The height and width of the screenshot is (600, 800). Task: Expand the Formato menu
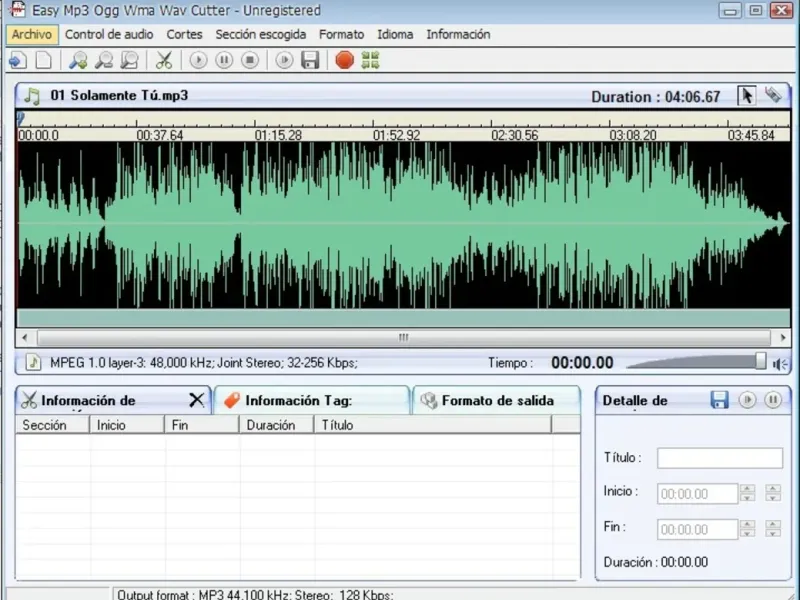[x=341, y=34]
